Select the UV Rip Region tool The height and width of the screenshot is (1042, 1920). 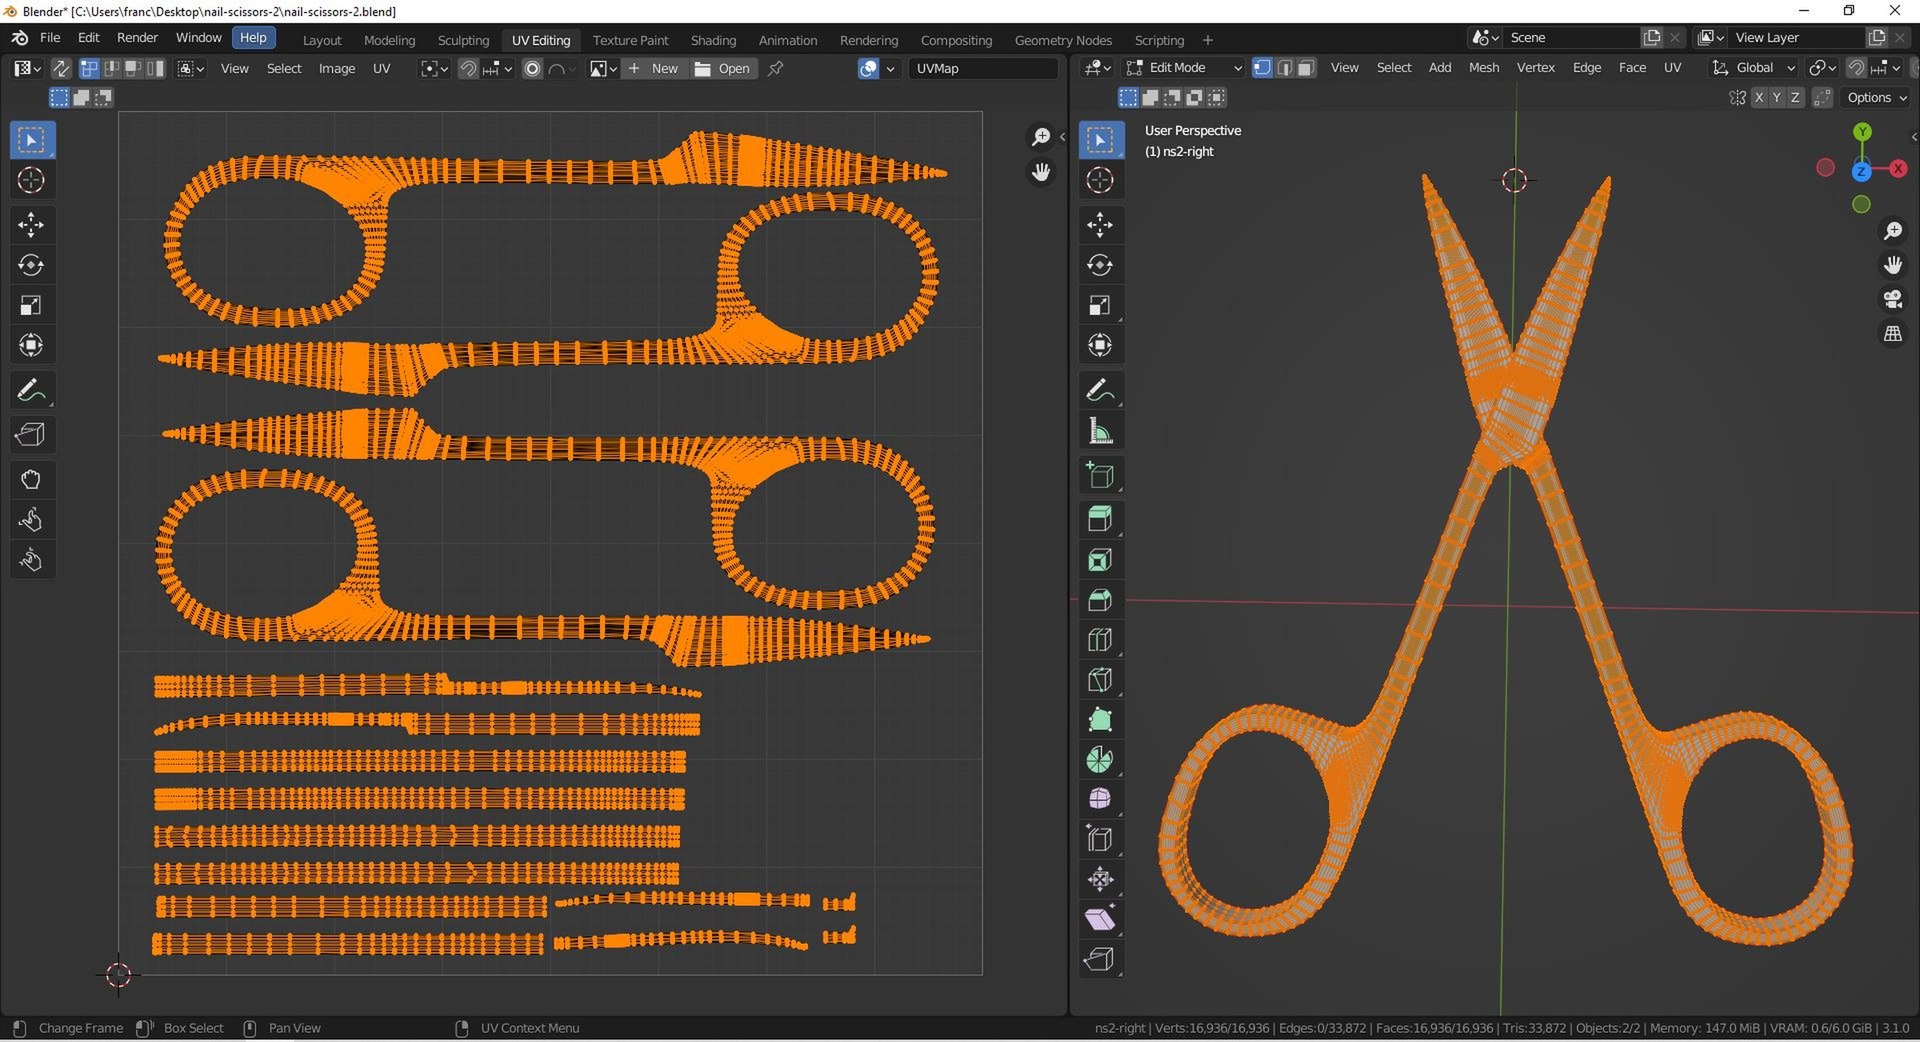point(31,435)
